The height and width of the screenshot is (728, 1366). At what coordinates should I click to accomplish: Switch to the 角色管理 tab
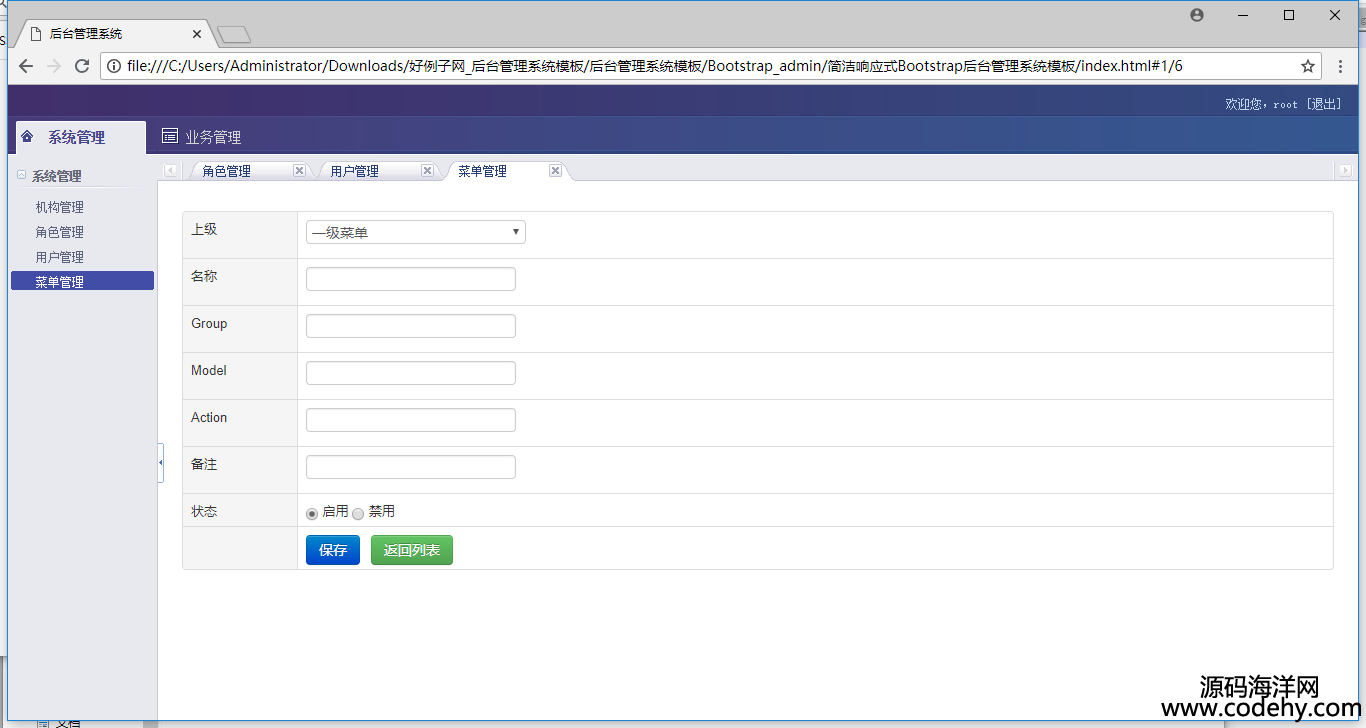[227, 171]
